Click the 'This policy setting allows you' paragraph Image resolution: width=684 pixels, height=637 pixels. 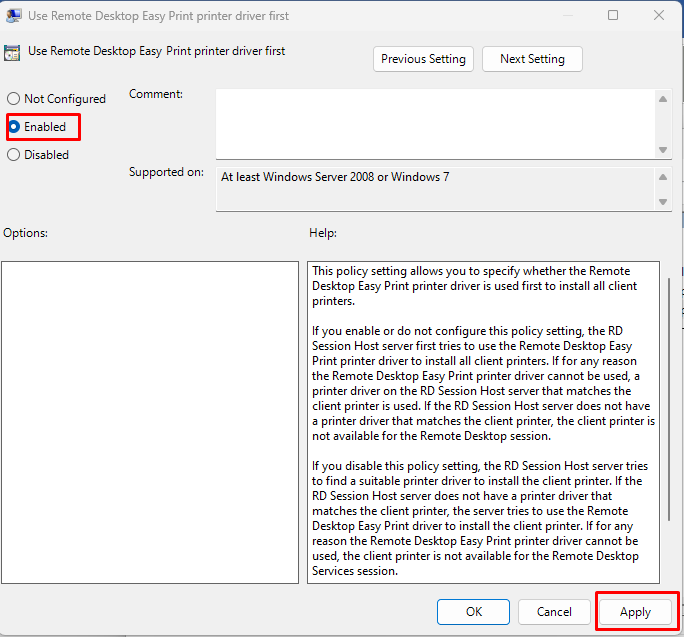[x=475, y=286]
